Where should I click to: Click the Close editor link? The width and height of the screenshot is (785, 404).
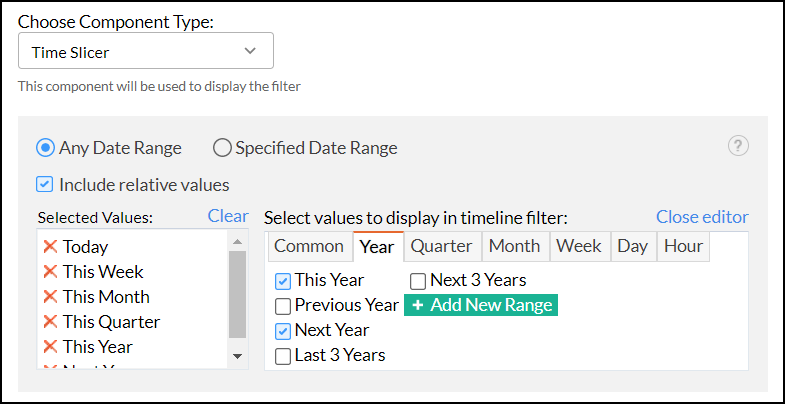(x=702, y=217)
